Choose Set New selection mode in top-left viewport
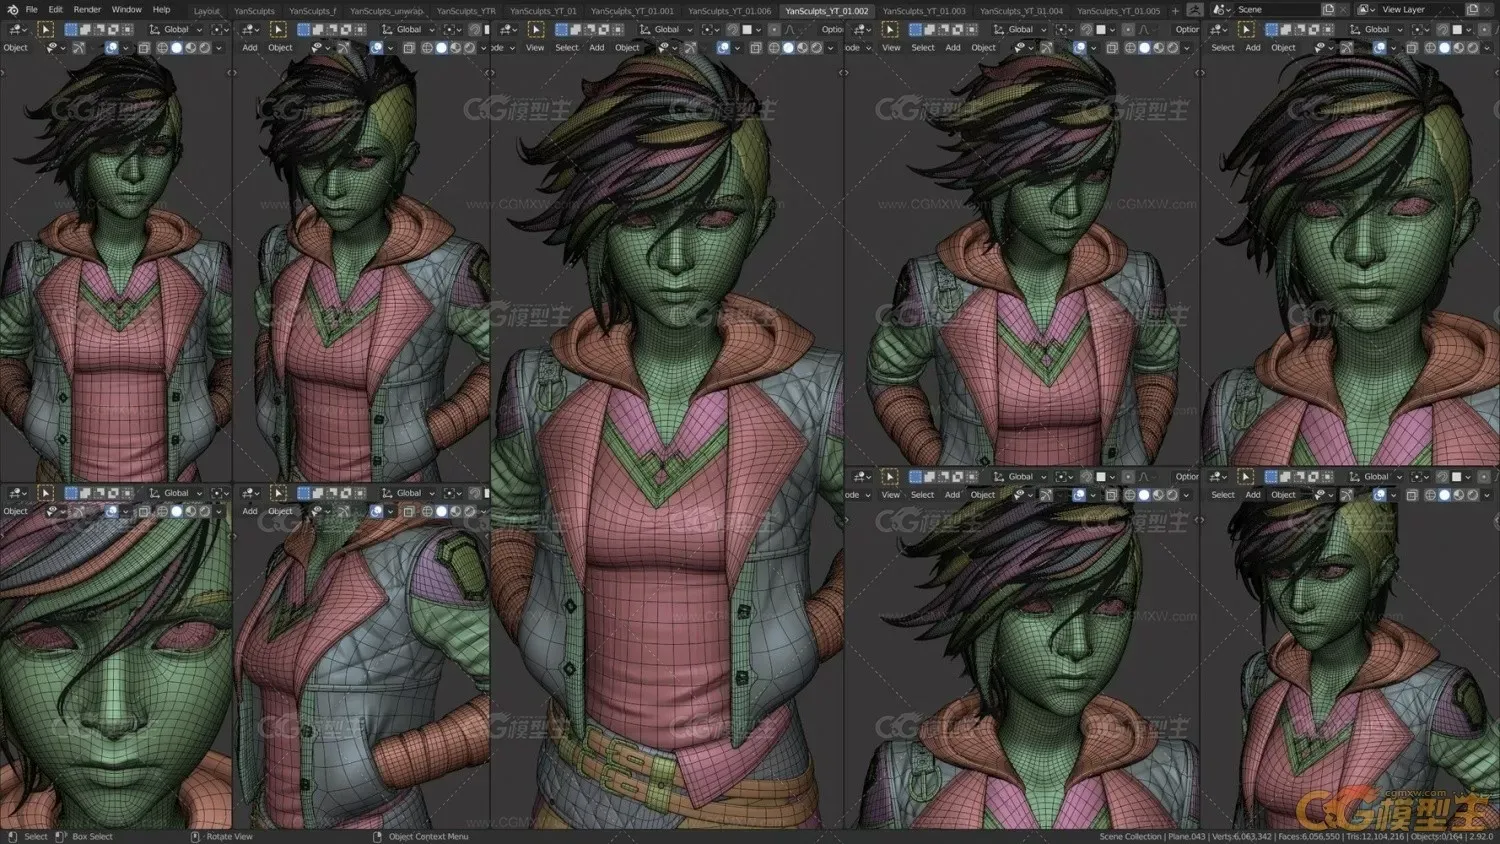 coord(71,30)
